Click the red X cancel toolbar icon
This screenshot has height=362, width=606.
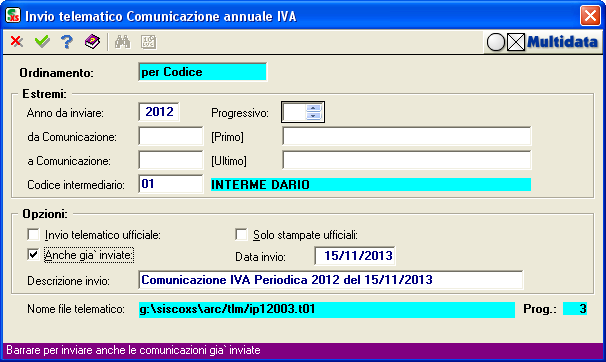pos(17,41)
